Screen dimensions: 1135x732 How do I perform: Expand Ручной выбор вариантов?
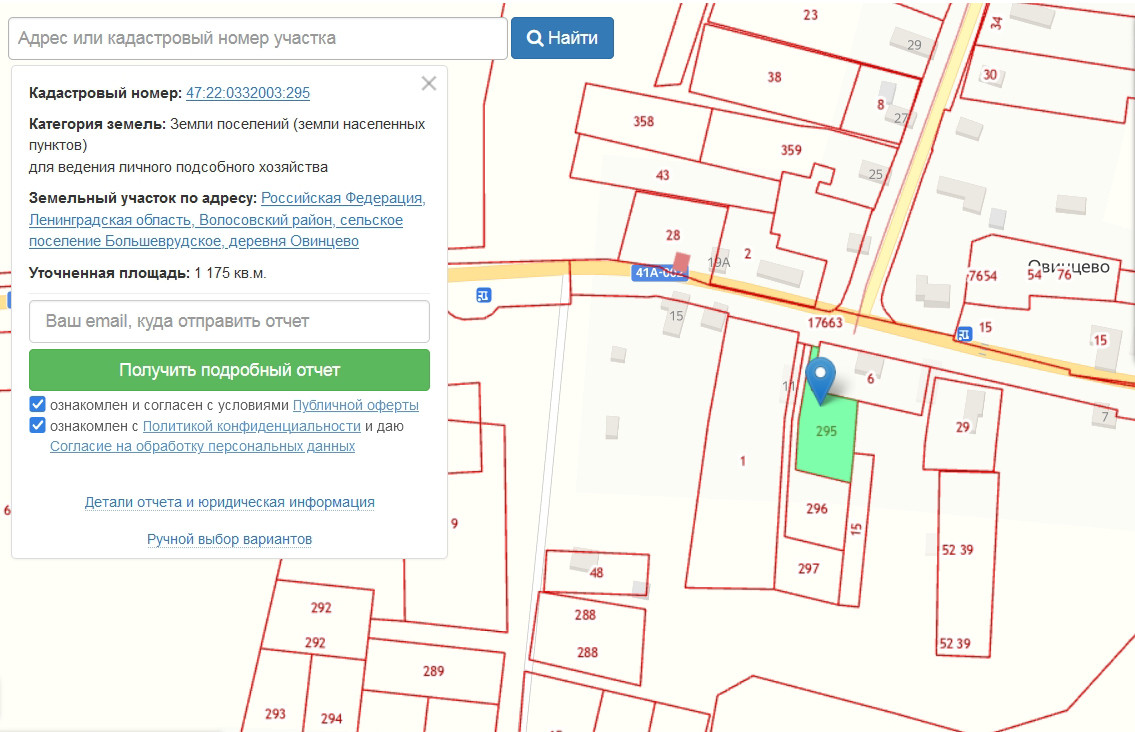point(229,539)
